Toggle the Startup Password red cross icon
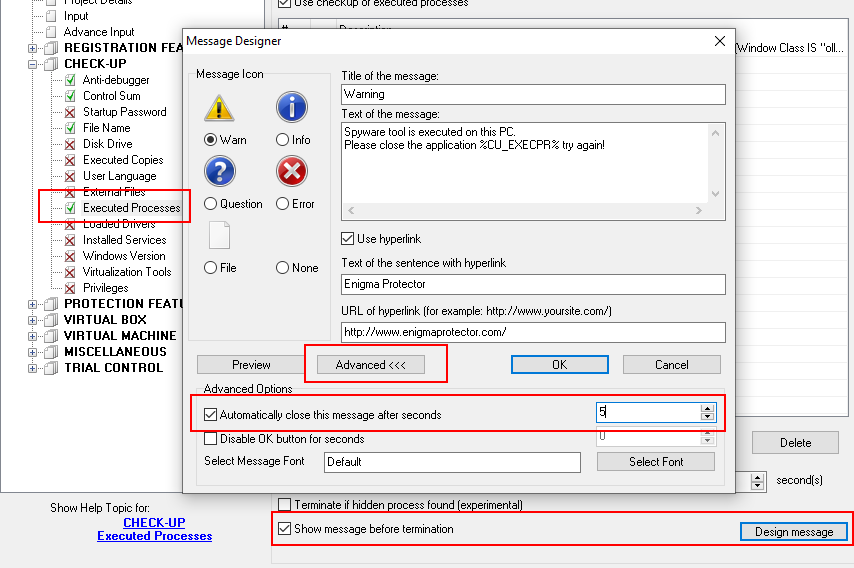The width and height of the screenshot is (854, 568). pos(70,112)
